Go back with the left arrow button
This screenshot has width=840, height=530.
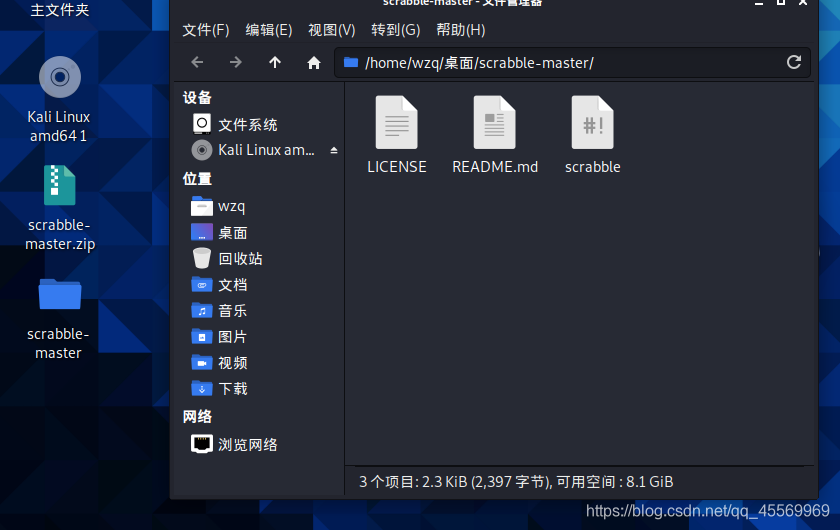click(x=197, y=63)
